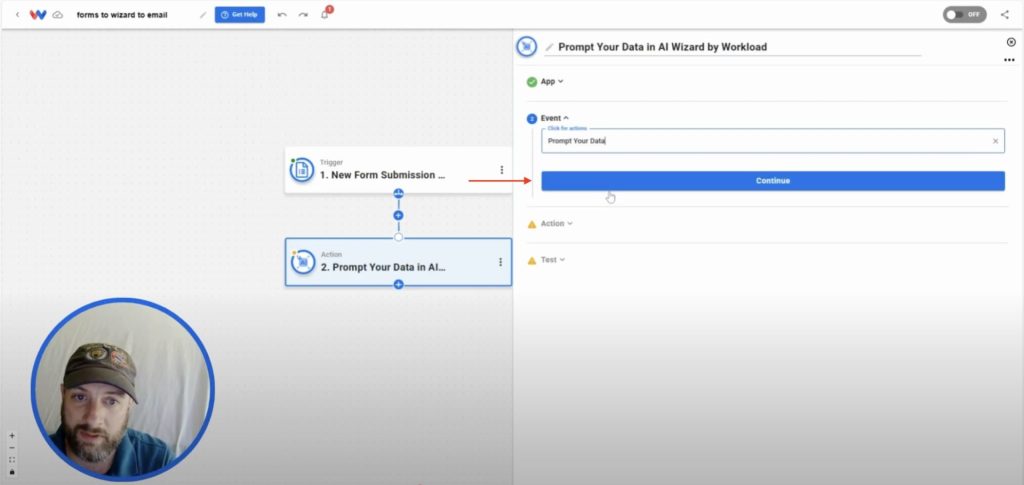Expand the Action section

point(556,223)
